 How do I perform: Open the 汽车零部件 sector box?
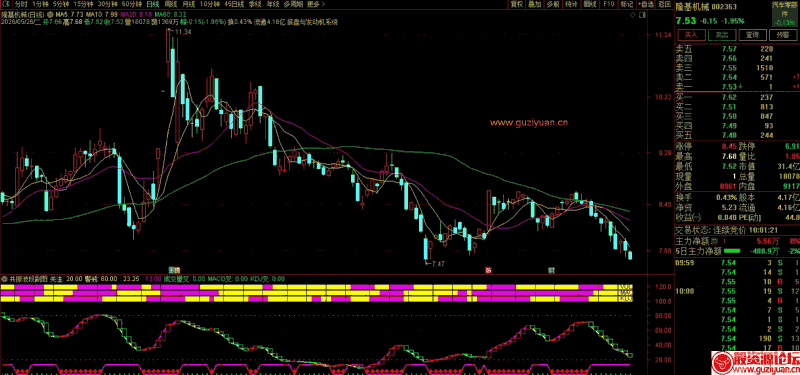tap(785, 13)
